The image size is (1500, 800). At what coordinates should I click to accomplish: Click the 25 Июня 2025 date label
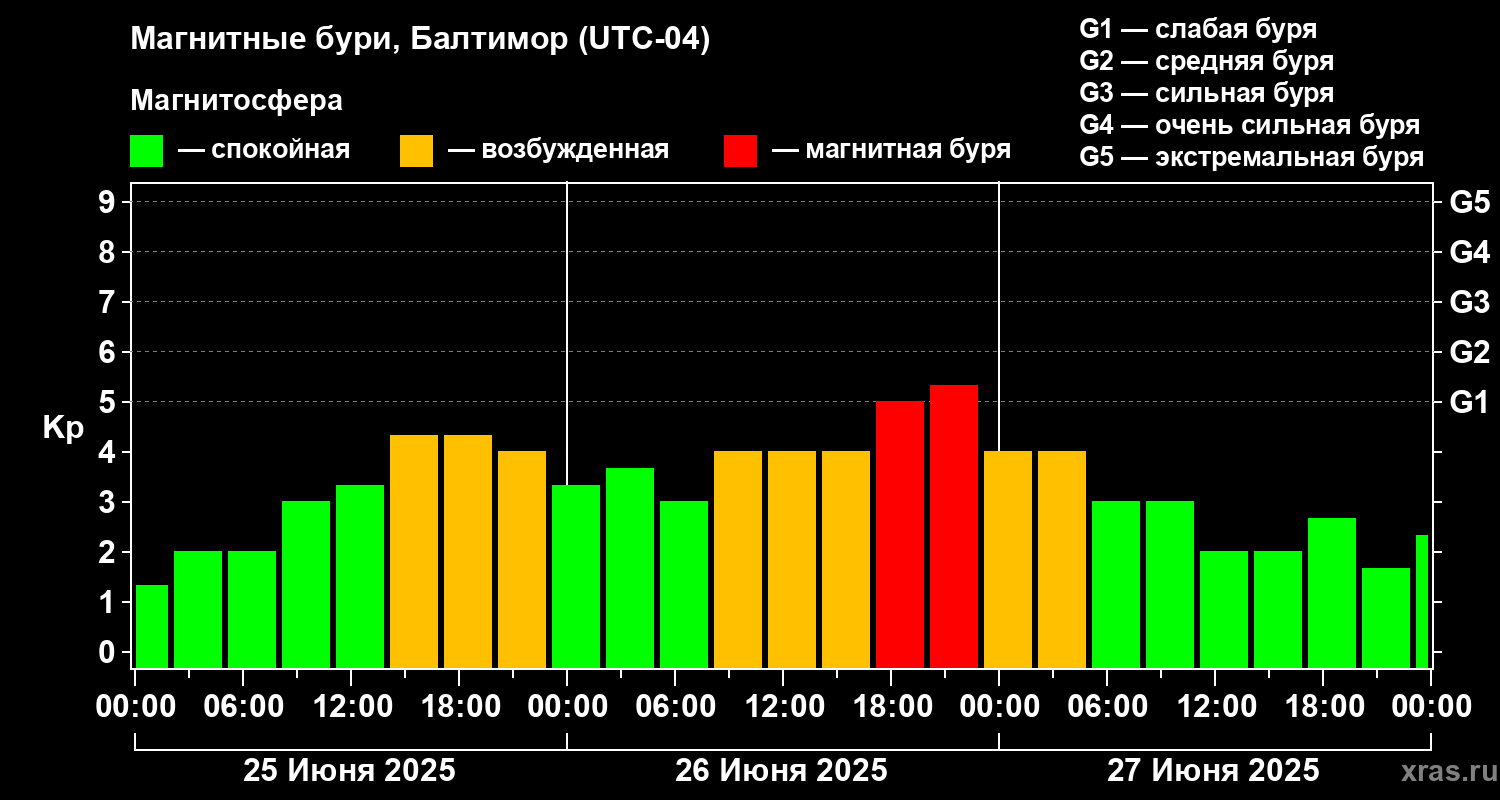350,771
